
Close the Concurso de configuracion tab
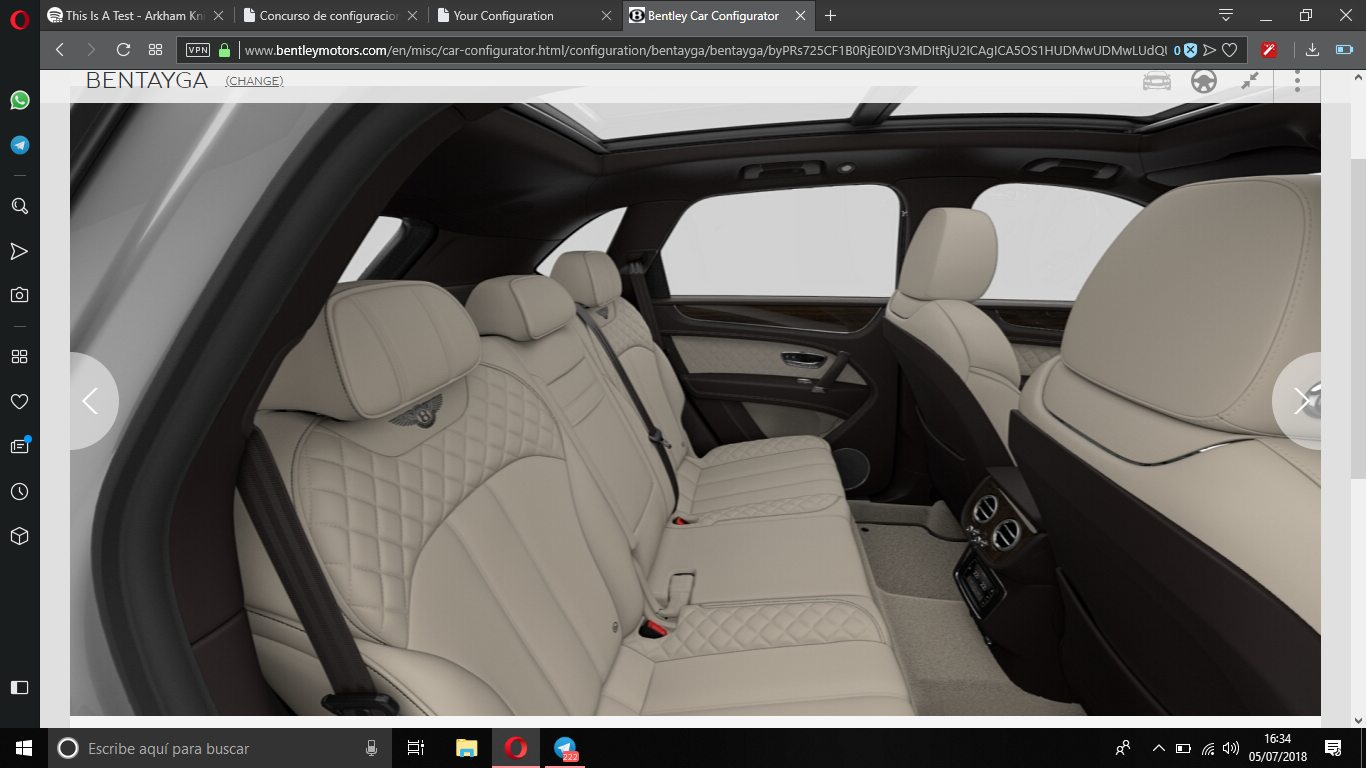pos(413,16)
